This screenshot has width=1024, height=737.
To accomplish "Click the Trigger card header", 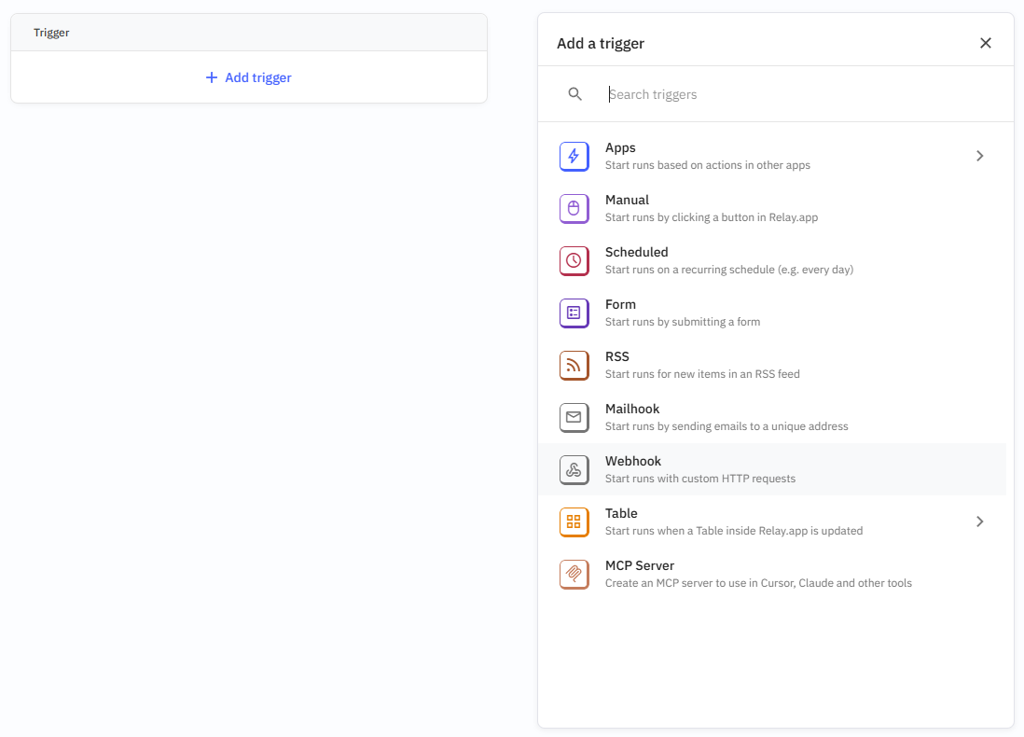I will pos(249,33).
